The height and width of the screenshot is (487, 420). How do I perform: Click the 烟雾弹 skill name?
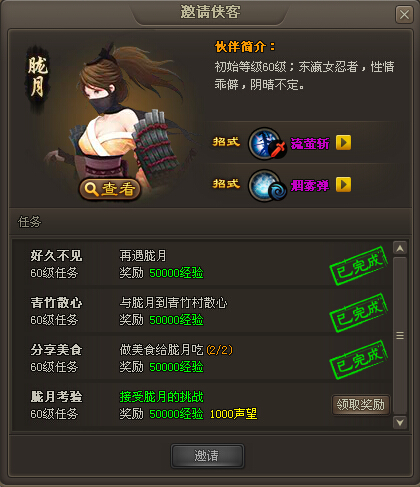tap(310, 186)
